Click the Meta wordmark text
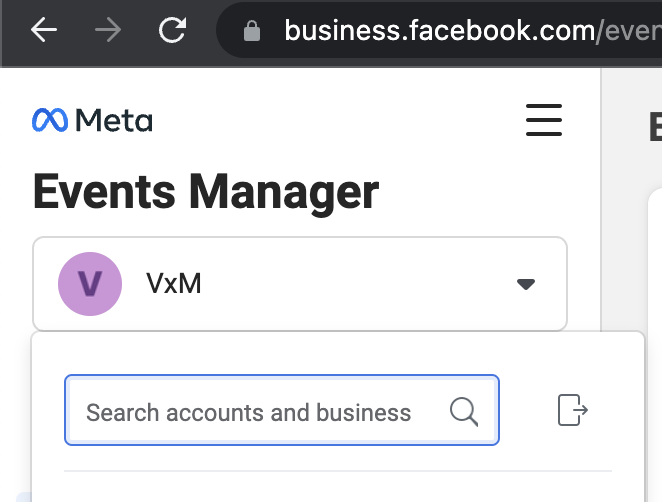The width and height of the screenshot is (662, 502). [x=114, y=121]
